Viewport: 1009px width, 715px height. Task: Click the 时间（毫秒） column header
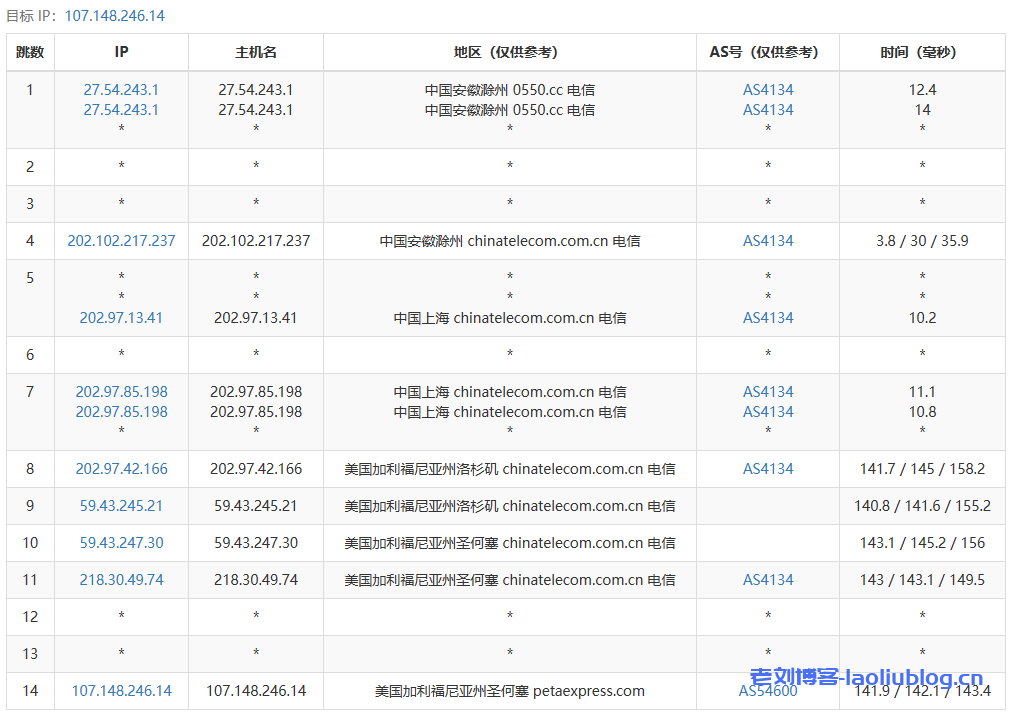(x=922, y=52)
